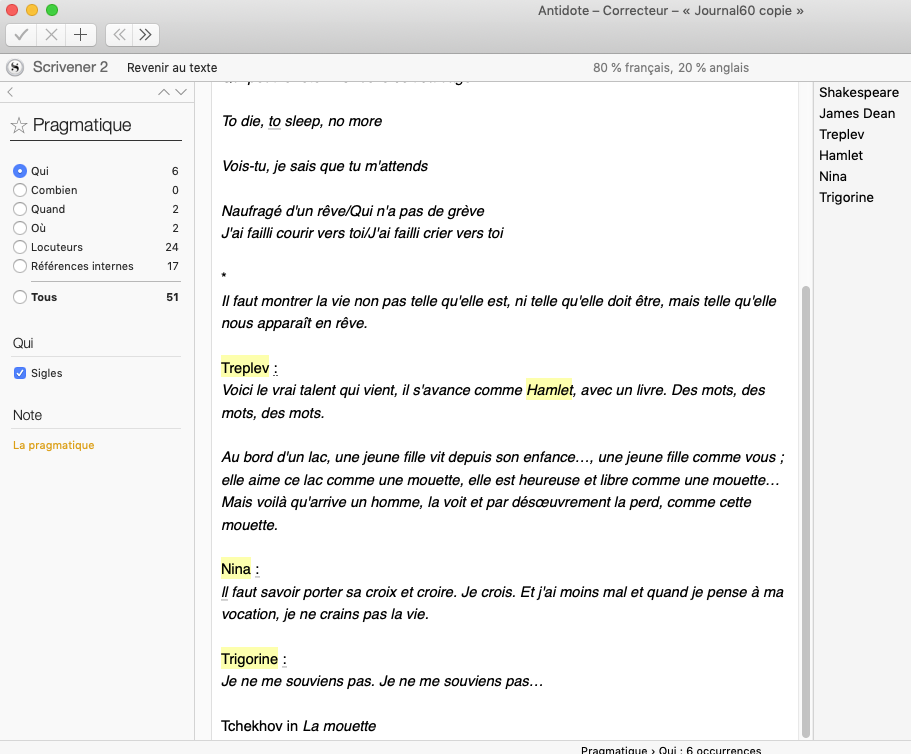Image resolution: width=911 pixels, height=754 pixels.
Task: Uncheck the Sigles checkbox
Action: pos(20,373)
